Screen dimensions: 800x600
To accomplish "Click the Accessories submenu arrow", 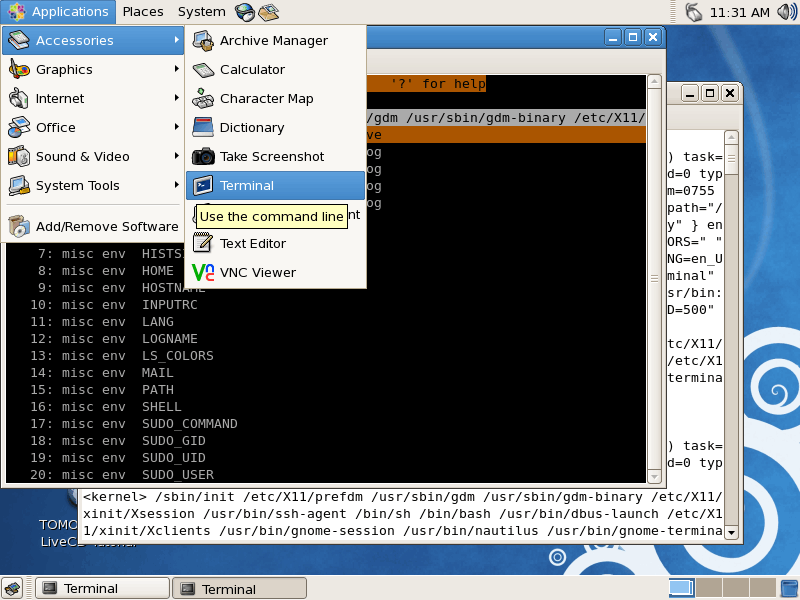I will click(177, 39).
